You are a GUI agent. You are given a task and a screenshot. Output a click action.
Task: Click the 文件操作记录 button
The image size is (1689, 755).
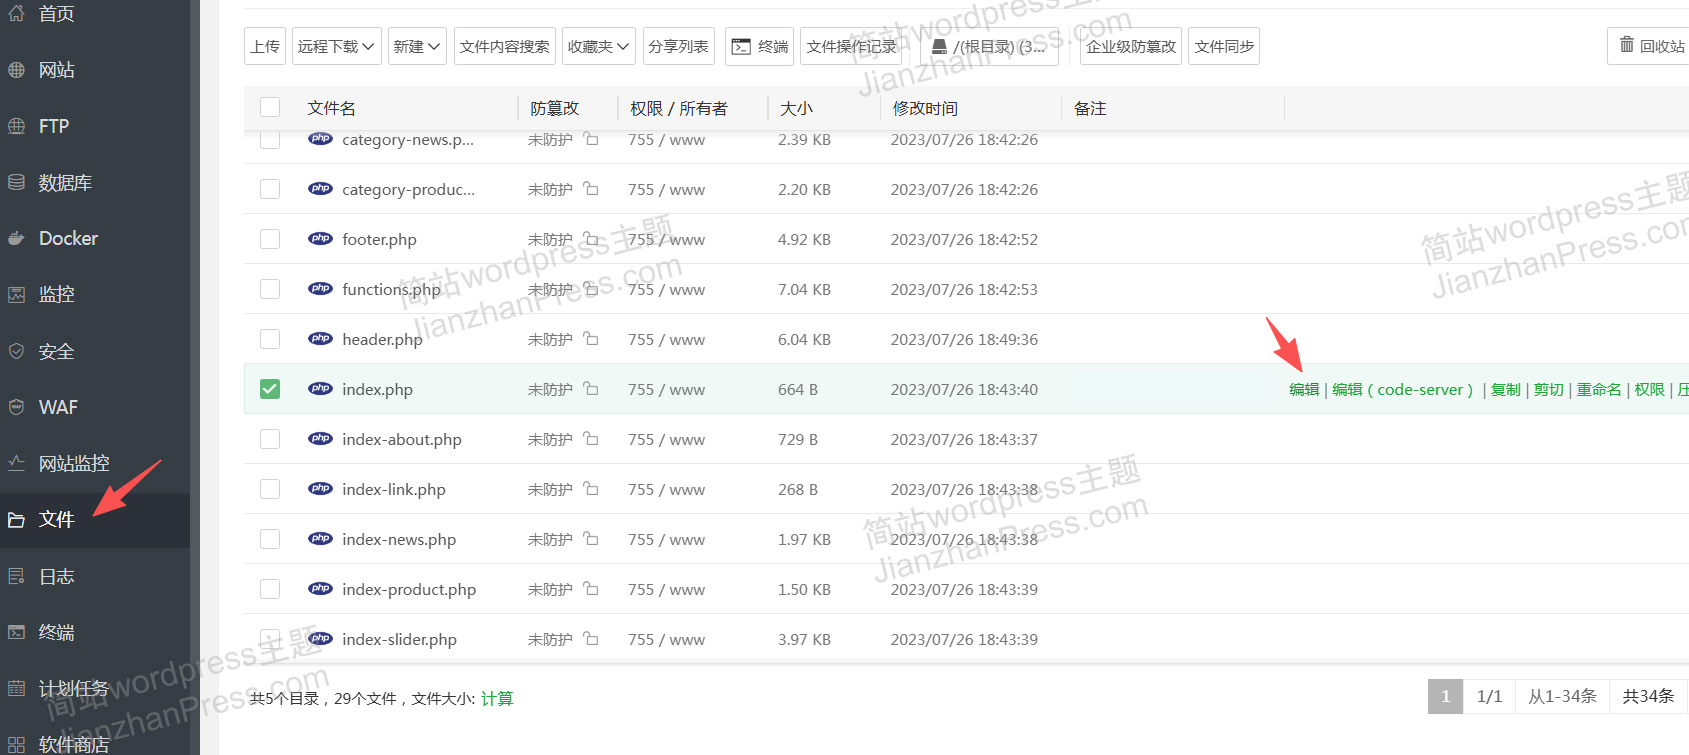point(852,46)
